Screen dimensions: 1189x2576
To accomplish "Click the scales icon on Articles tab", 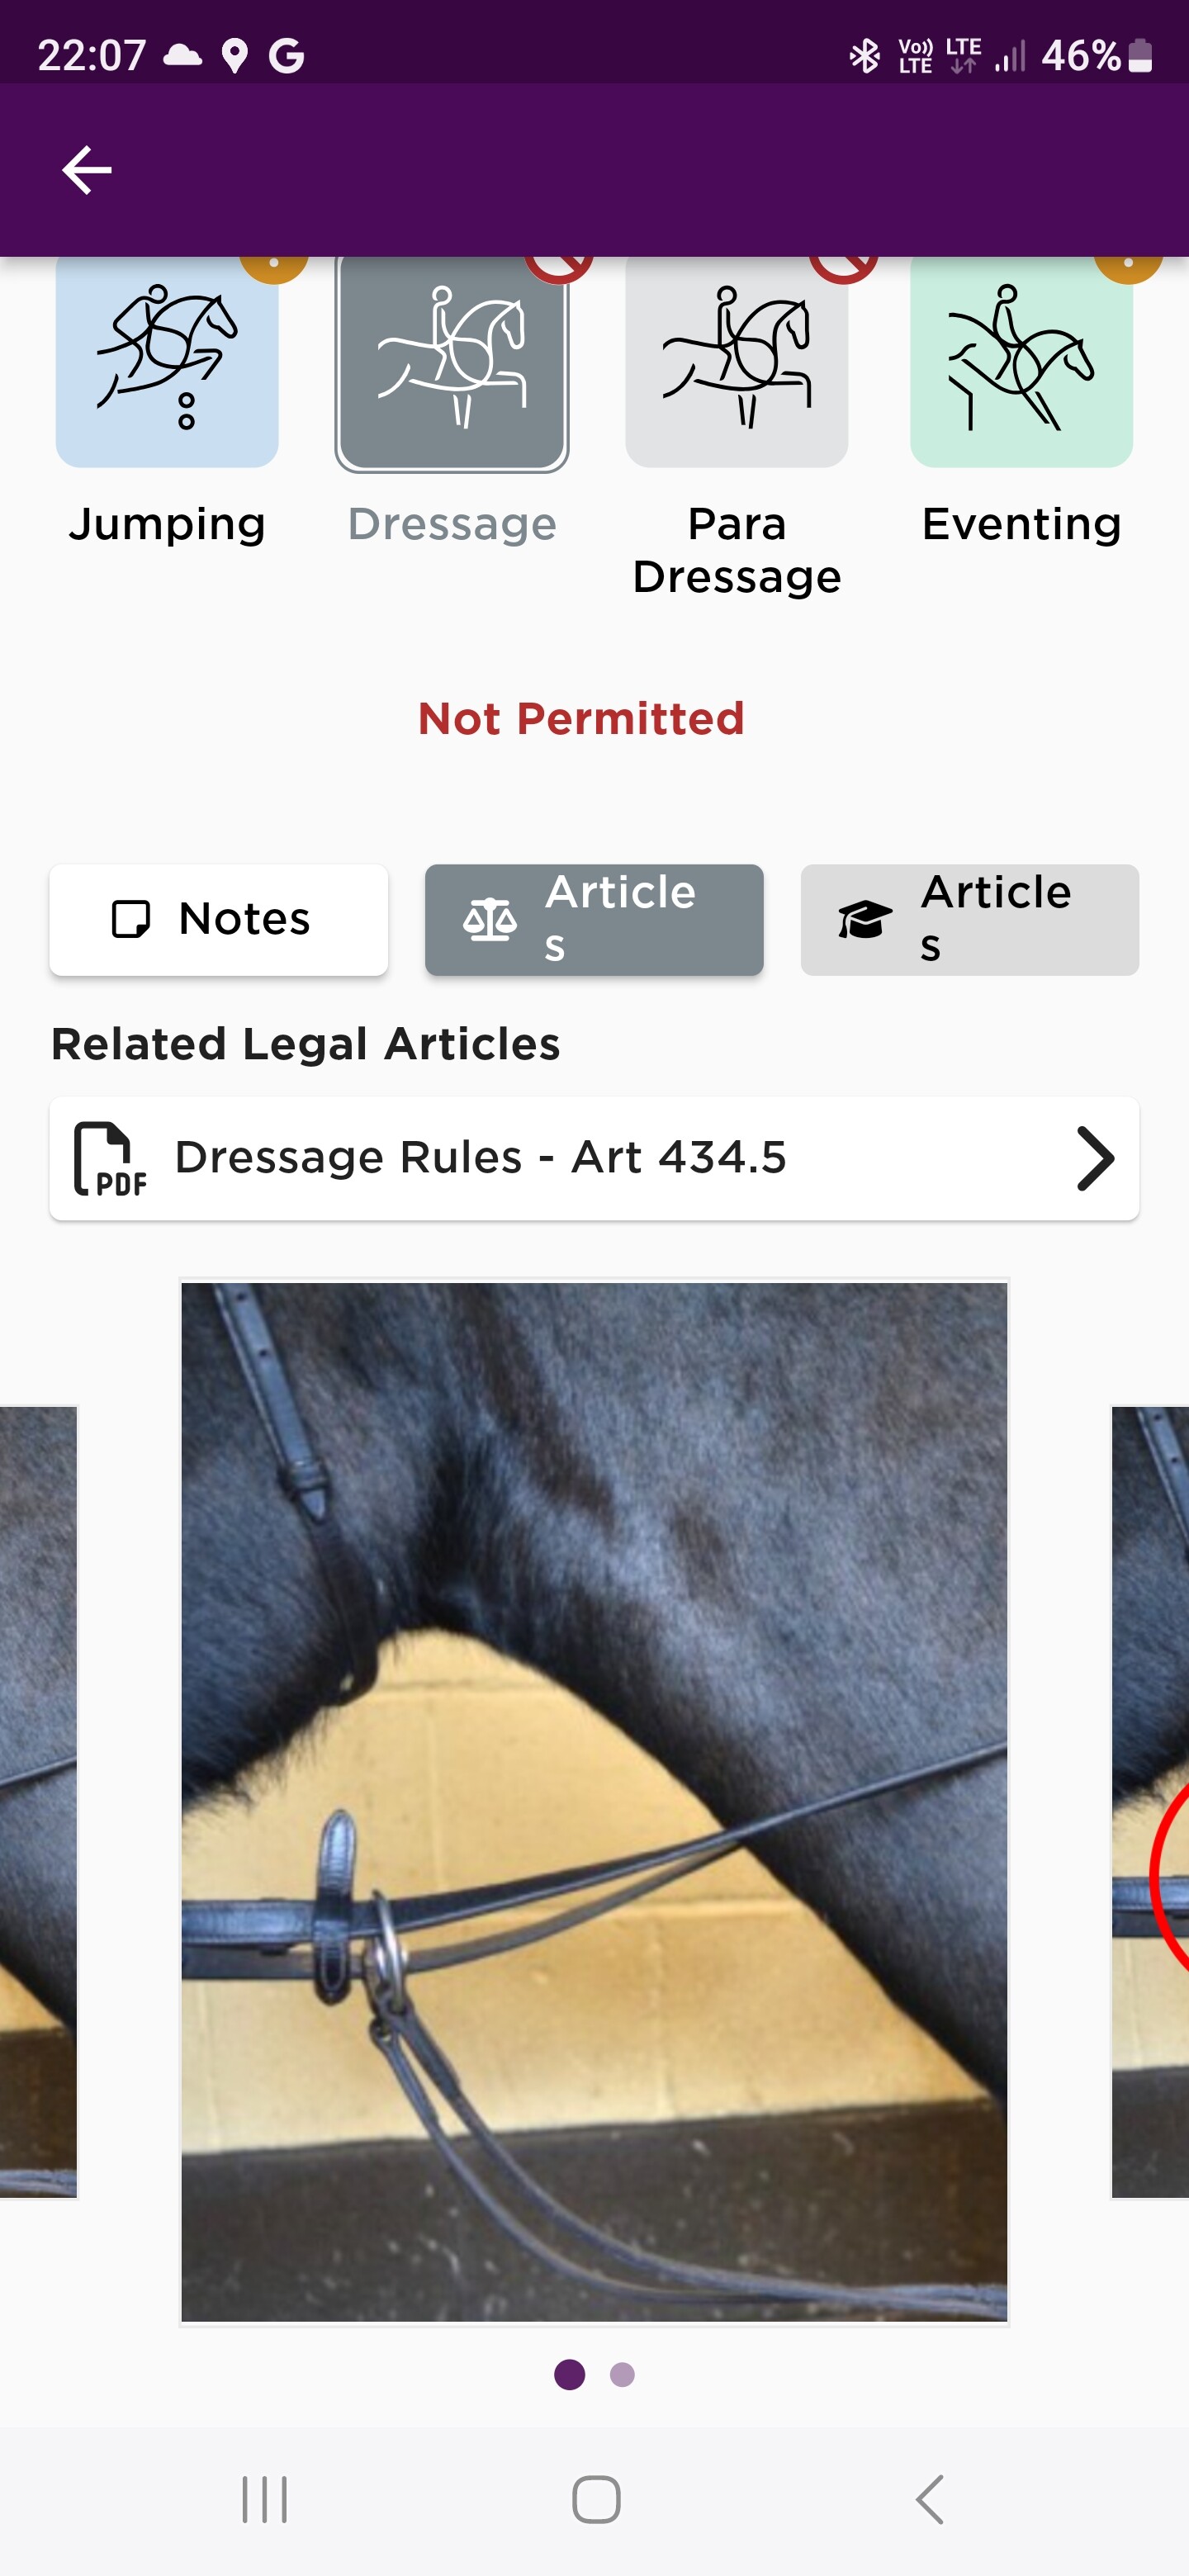I will click(490, 920).
